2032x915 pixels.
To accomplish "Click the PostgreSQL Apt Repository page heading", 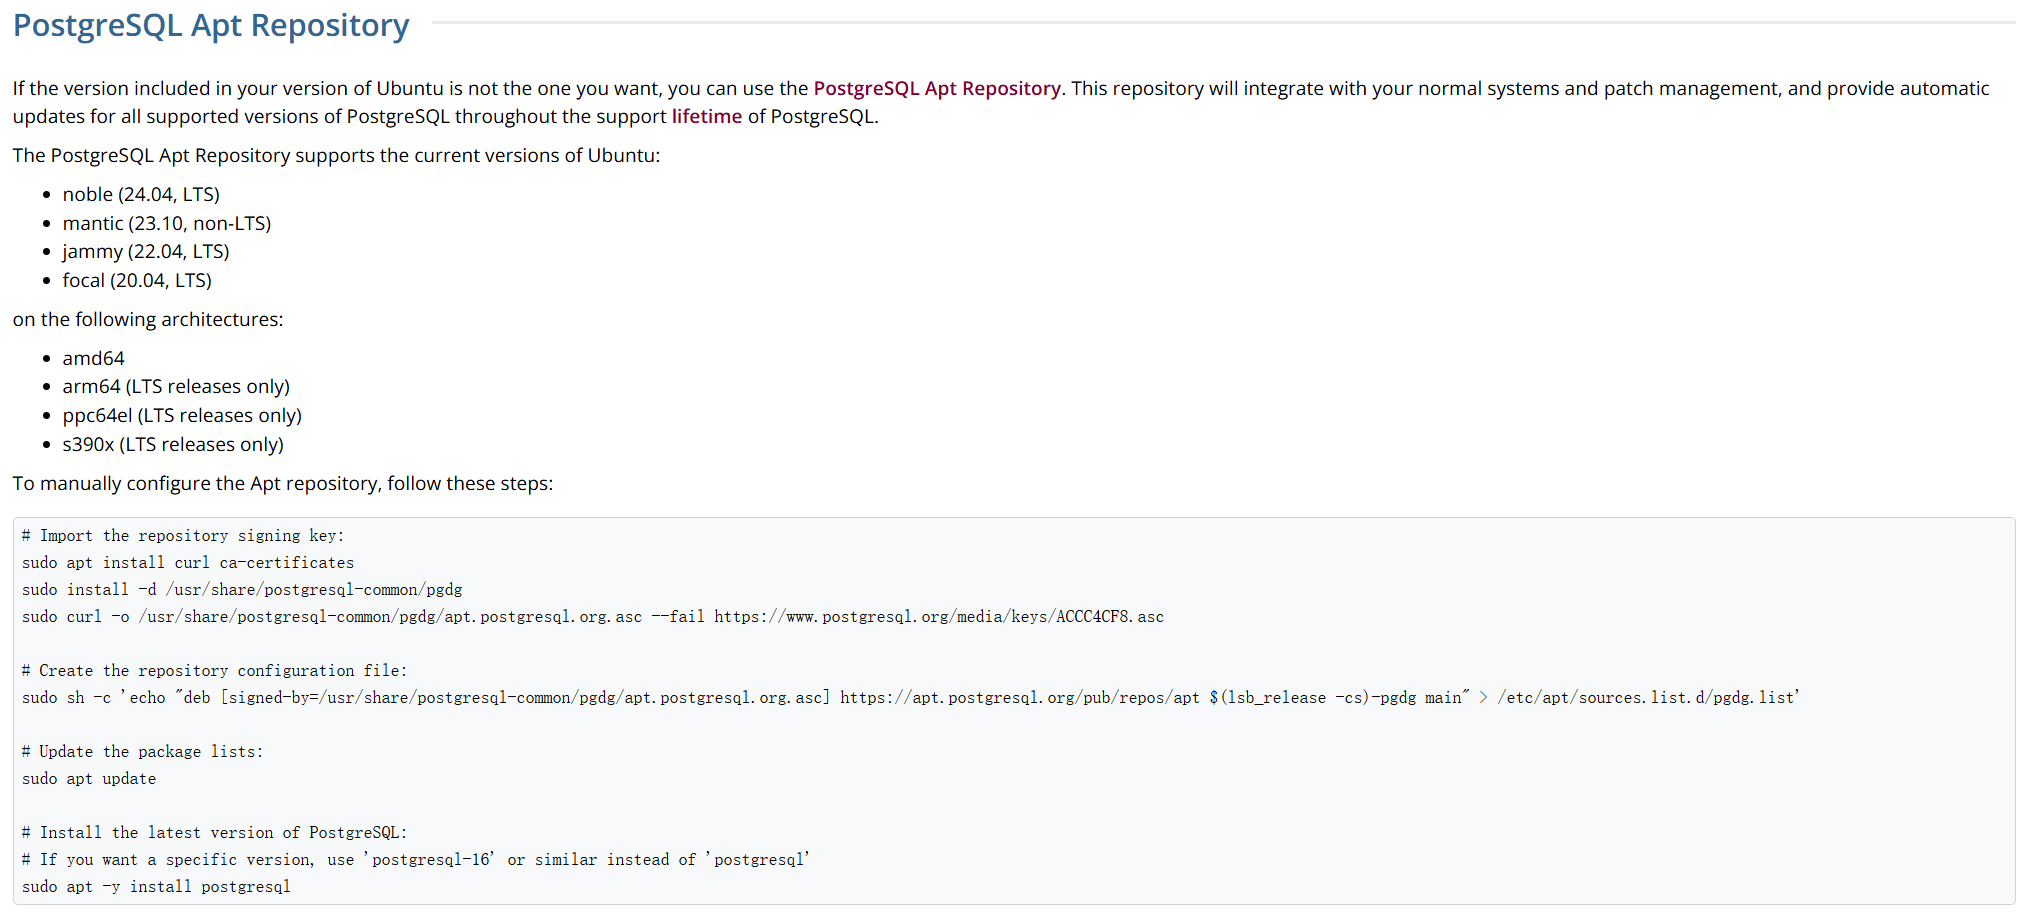I will (x=211, y=25).
